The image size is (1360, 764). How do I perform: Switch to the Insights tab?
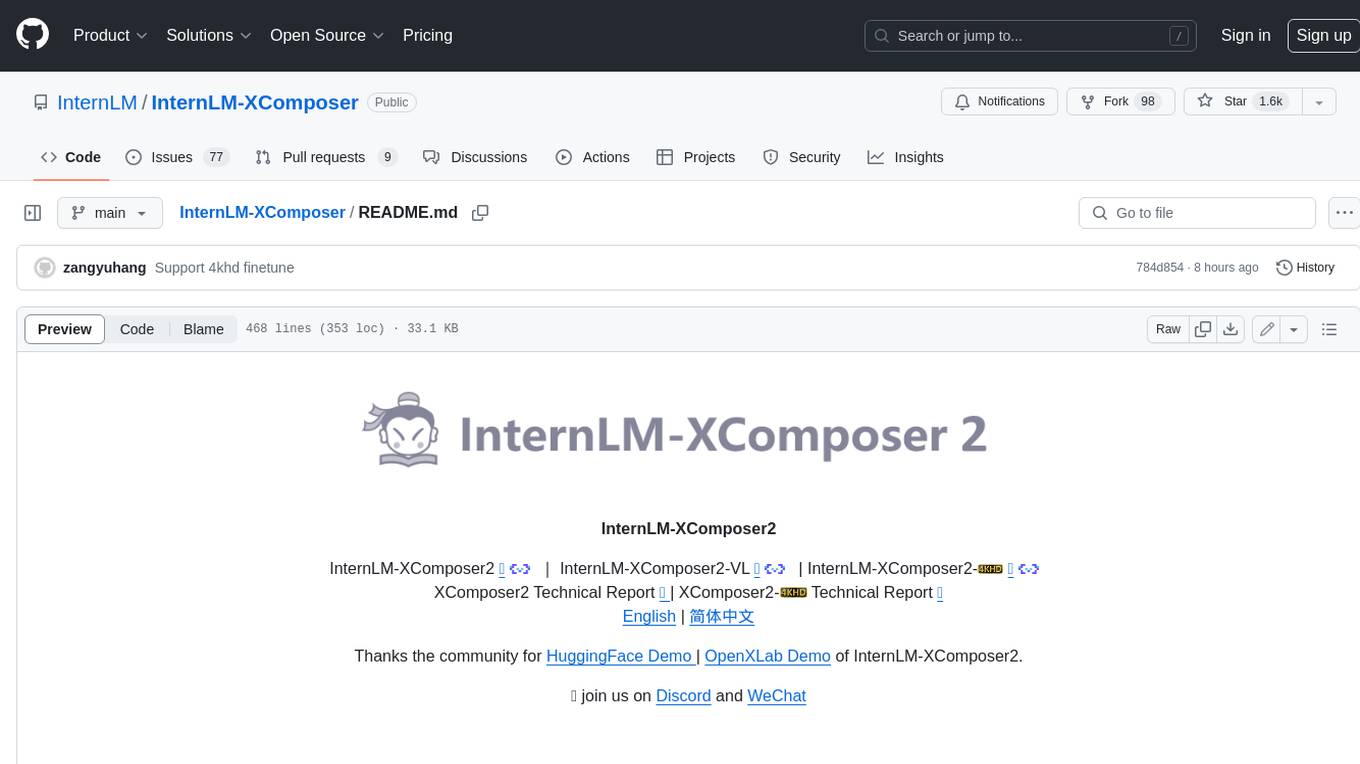[905, 157]
